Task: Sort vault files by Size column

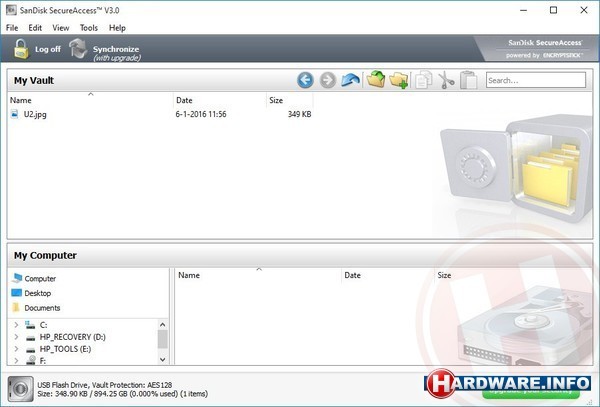Action: [290, 100]
